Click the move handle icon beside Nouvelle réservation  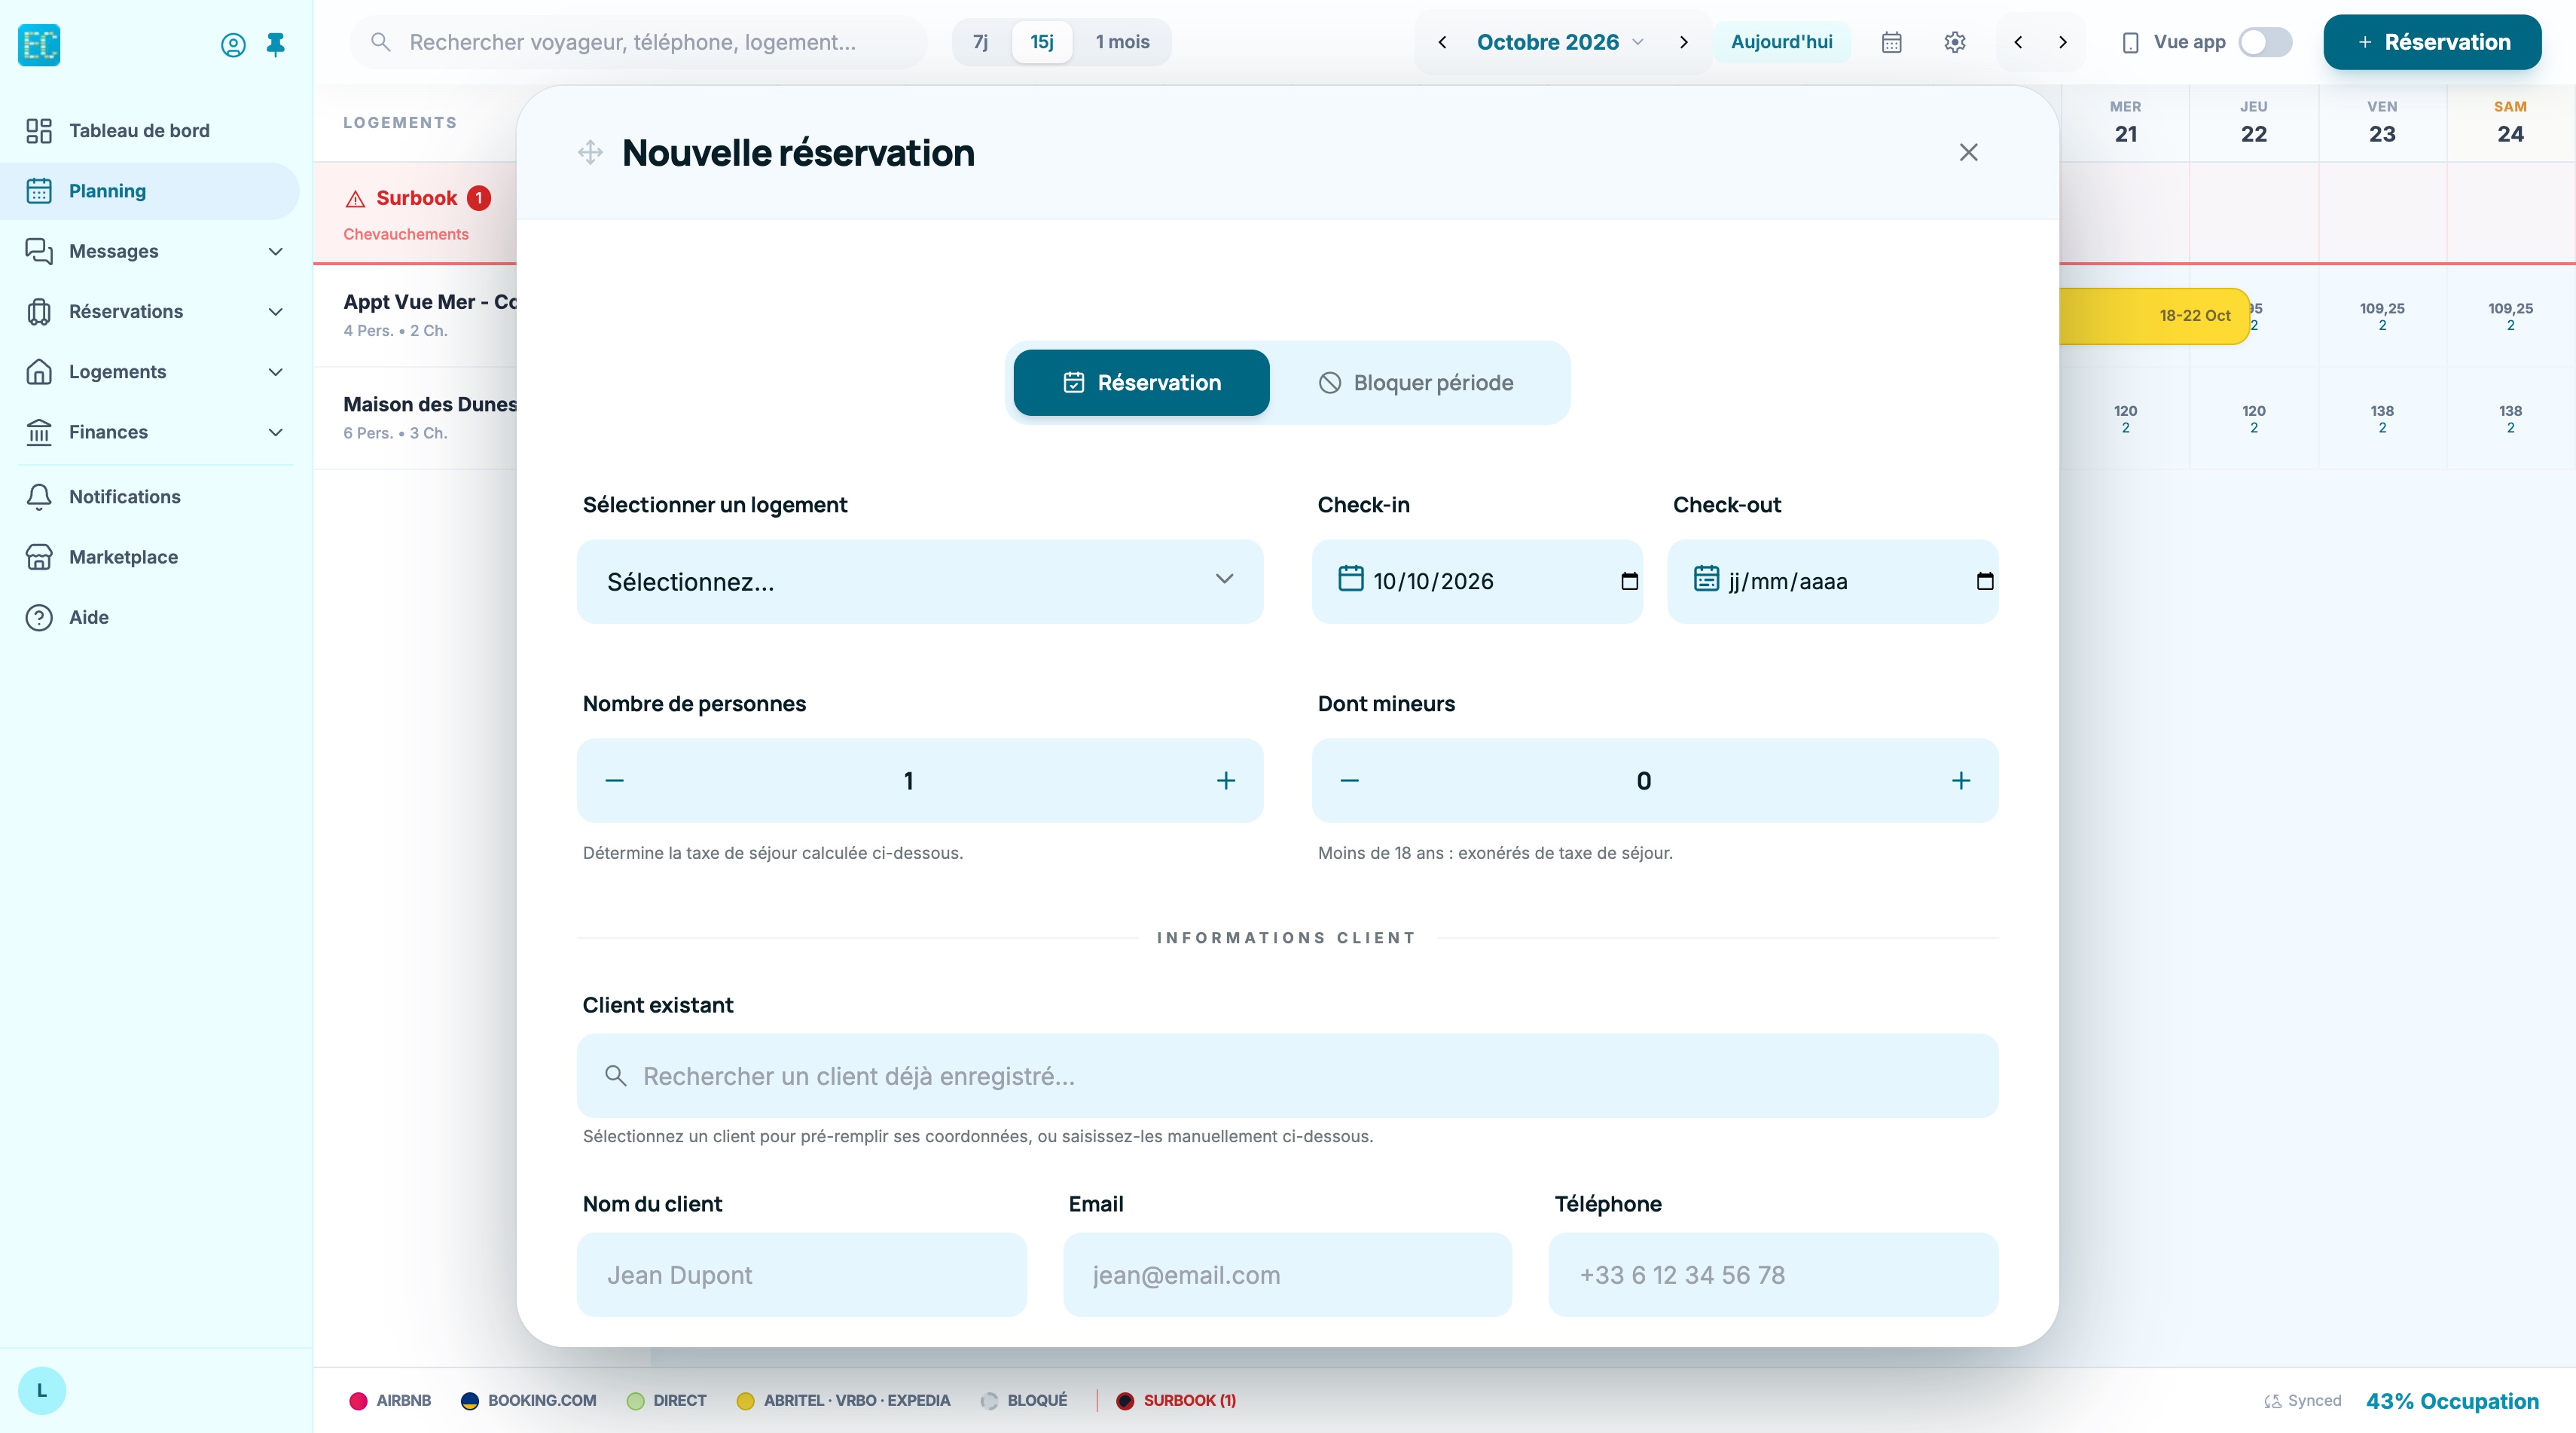[x=590, y=152]
